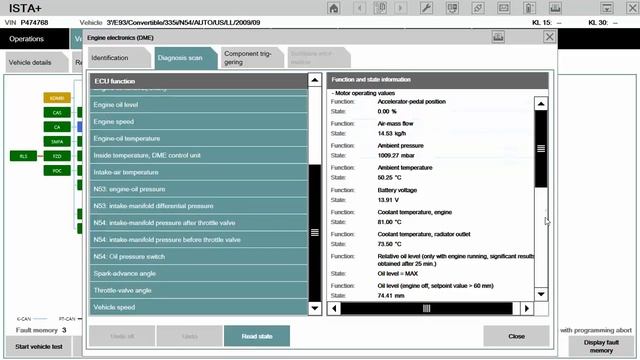
Task: Click the Coolant temperature 81.00 °C value
Action: pyautogui.click(x=389, y=222)
